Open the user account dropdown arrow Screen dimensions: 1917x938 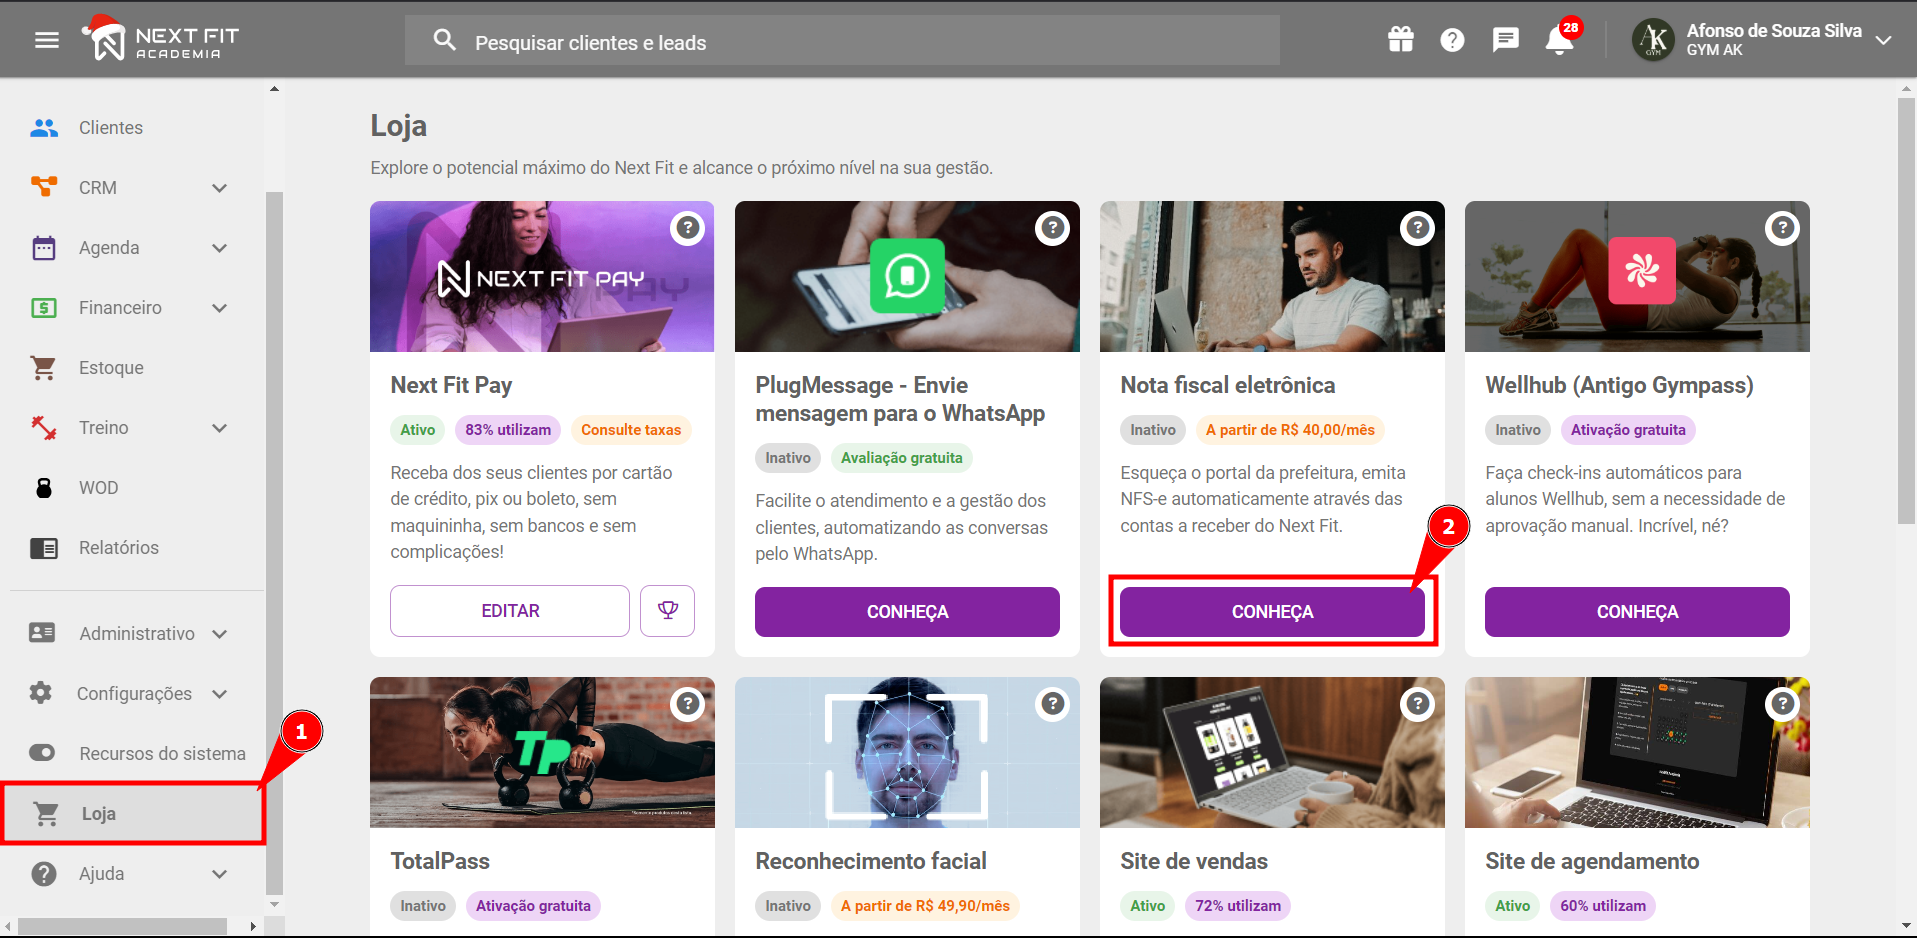[1884, 40]
